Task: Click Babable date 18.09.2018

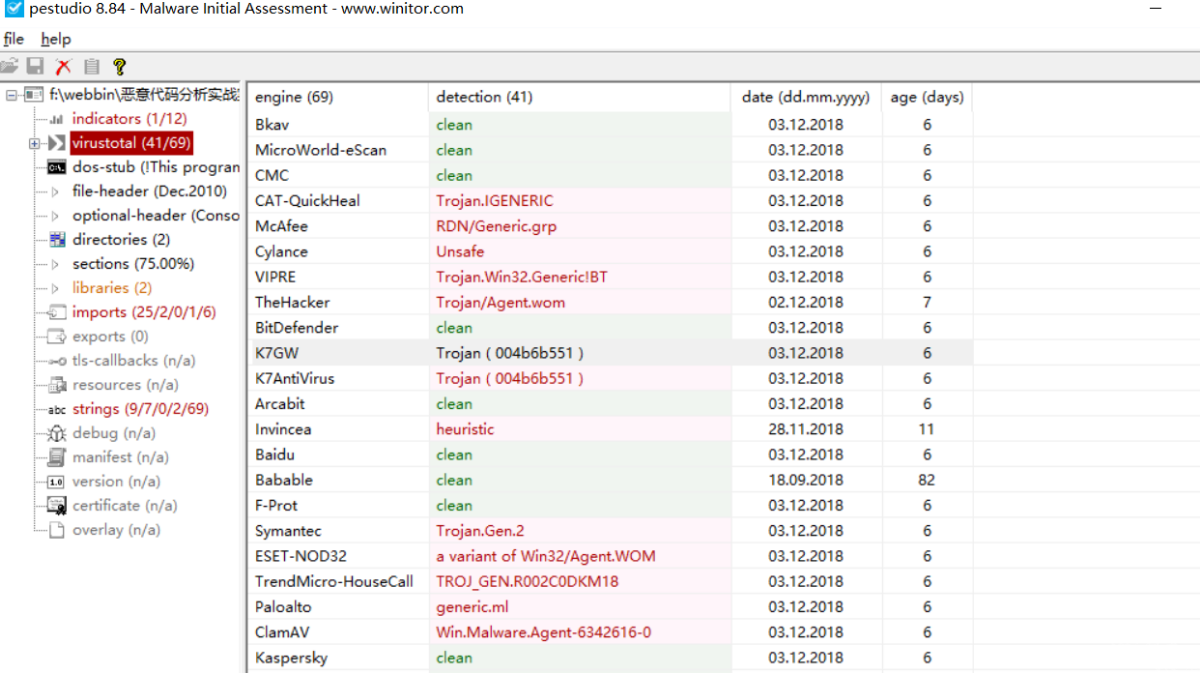Action: point(806,480)
